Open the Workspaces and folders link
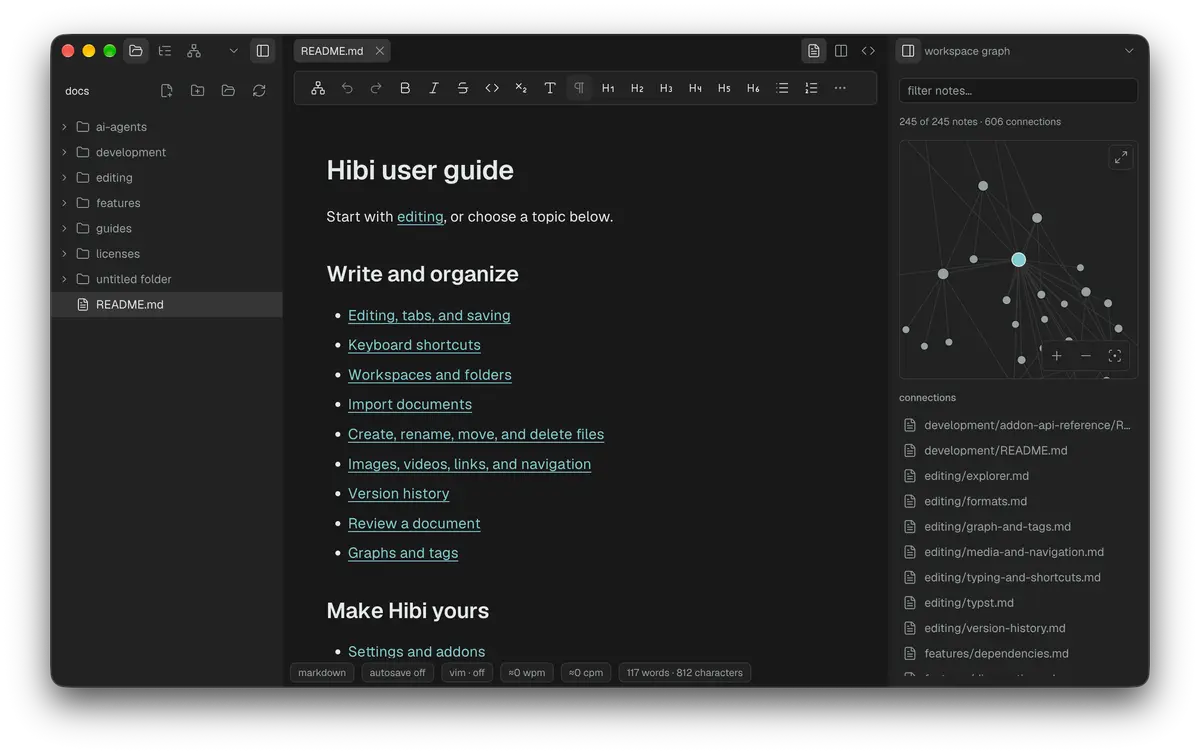Screen dimensions: 1200x754 430,375
